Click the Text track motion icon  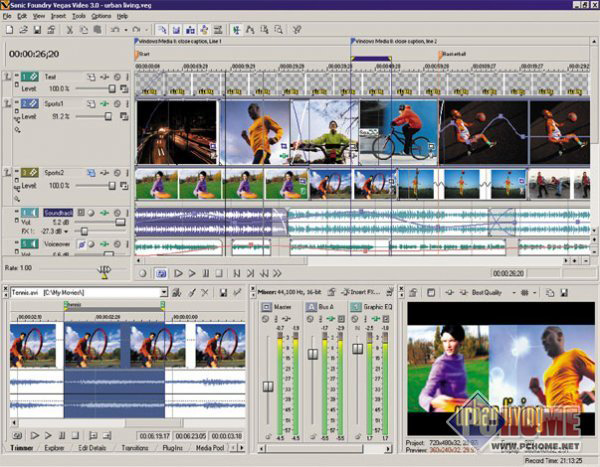[x=91, y=77]
